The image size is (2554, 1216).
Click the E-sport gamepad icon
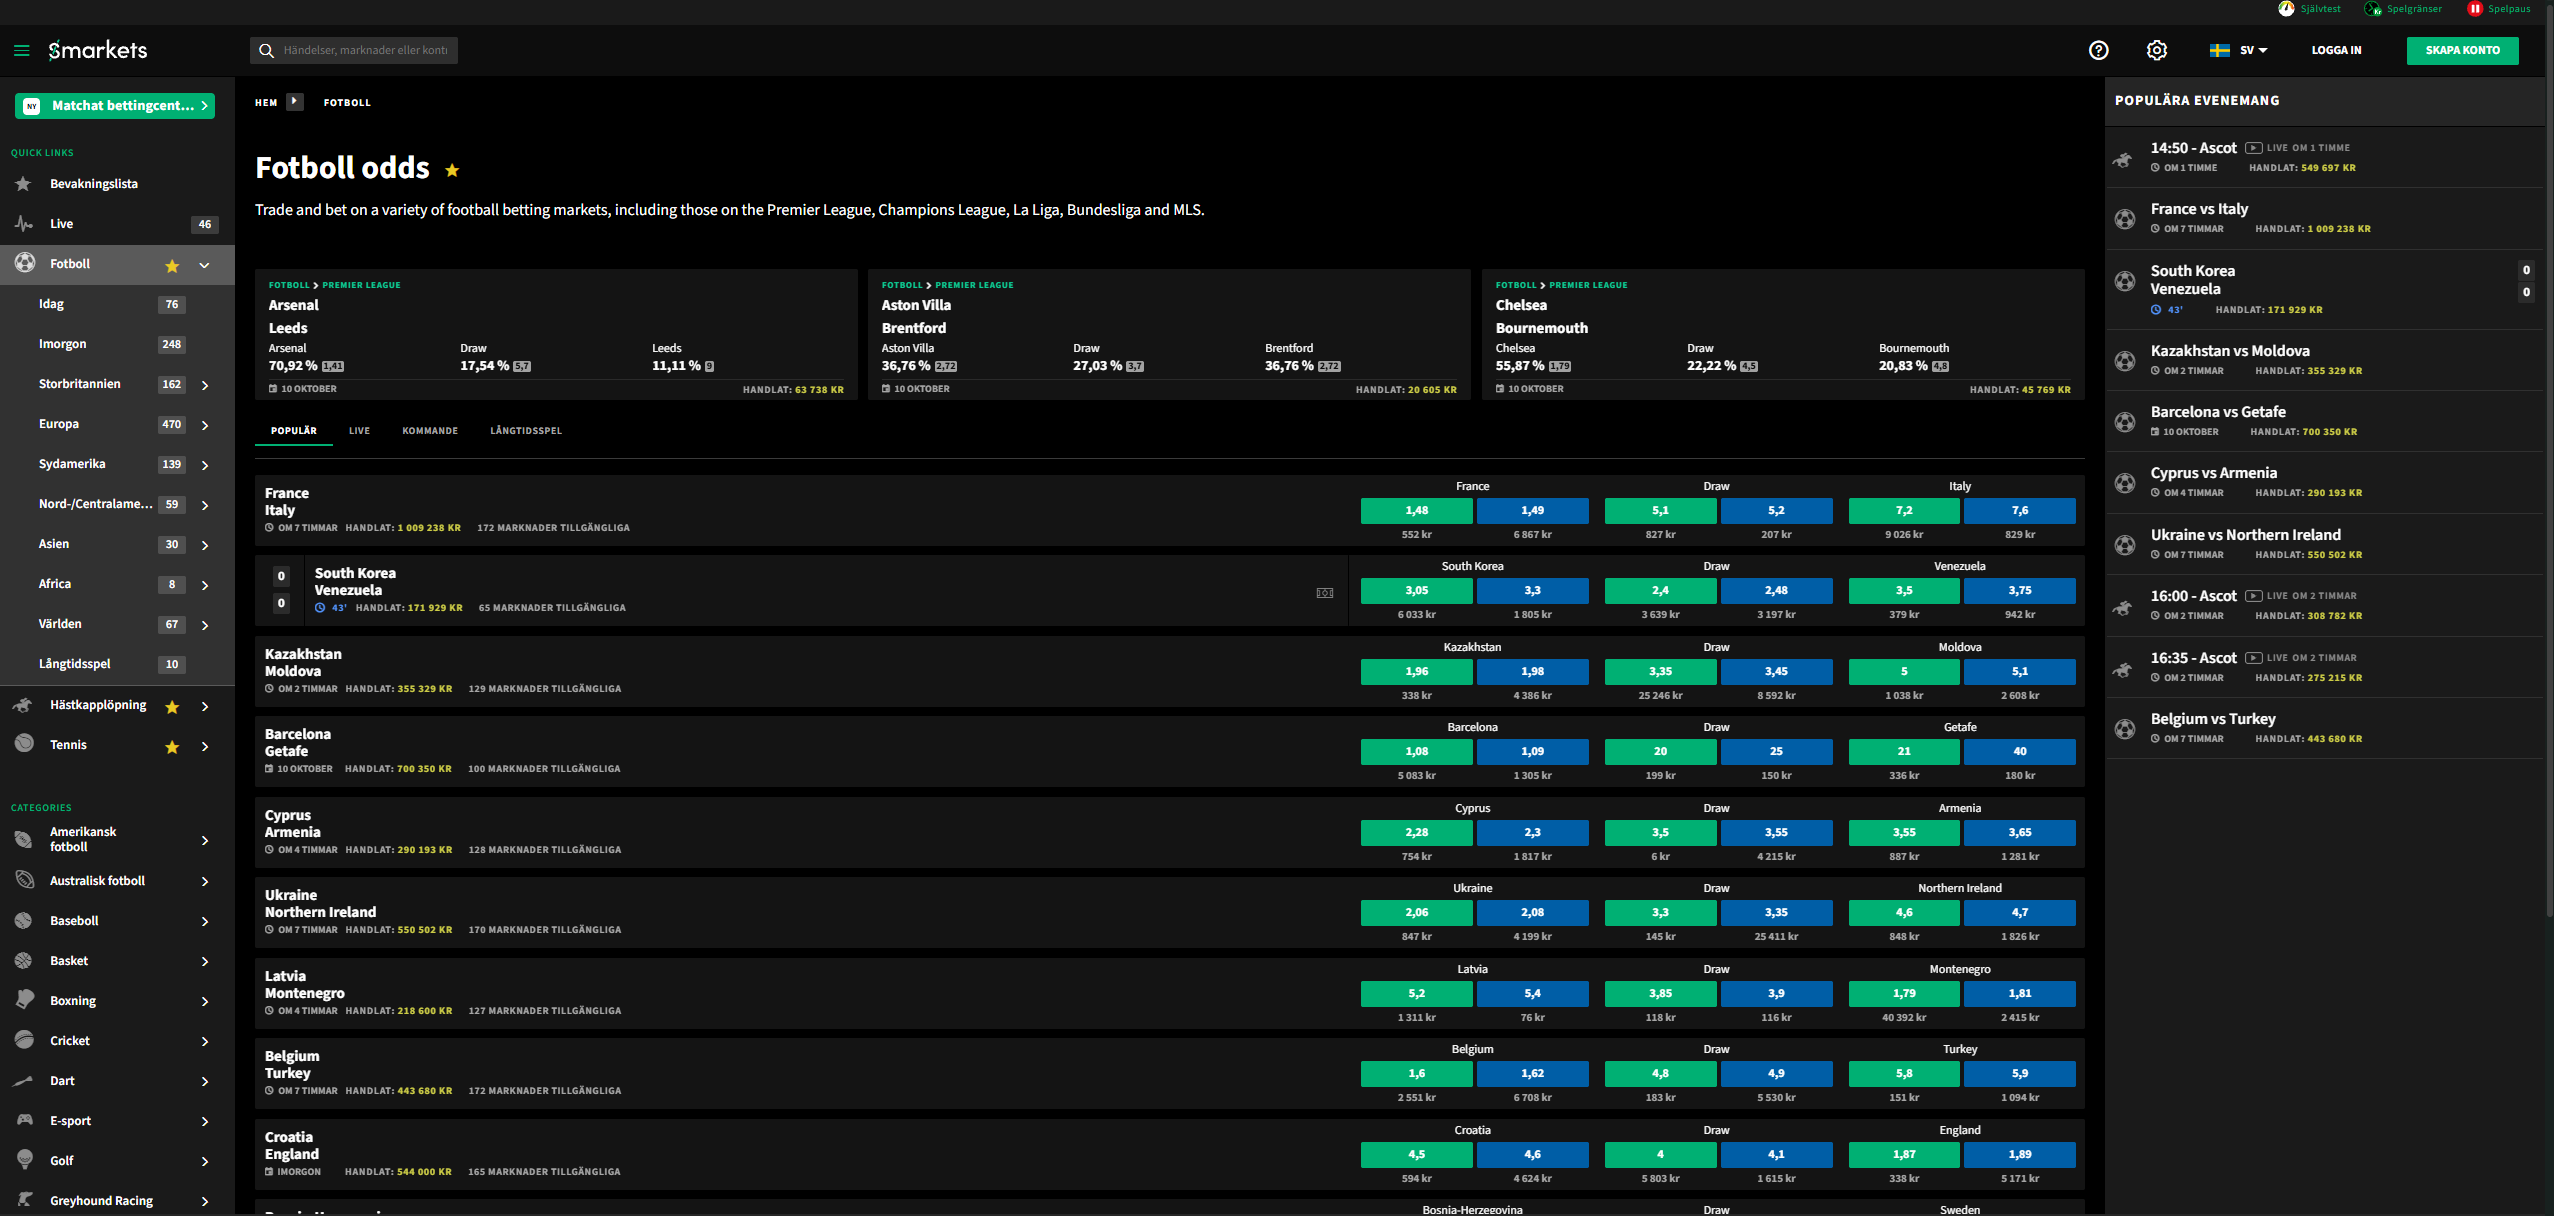point(24,1120)
